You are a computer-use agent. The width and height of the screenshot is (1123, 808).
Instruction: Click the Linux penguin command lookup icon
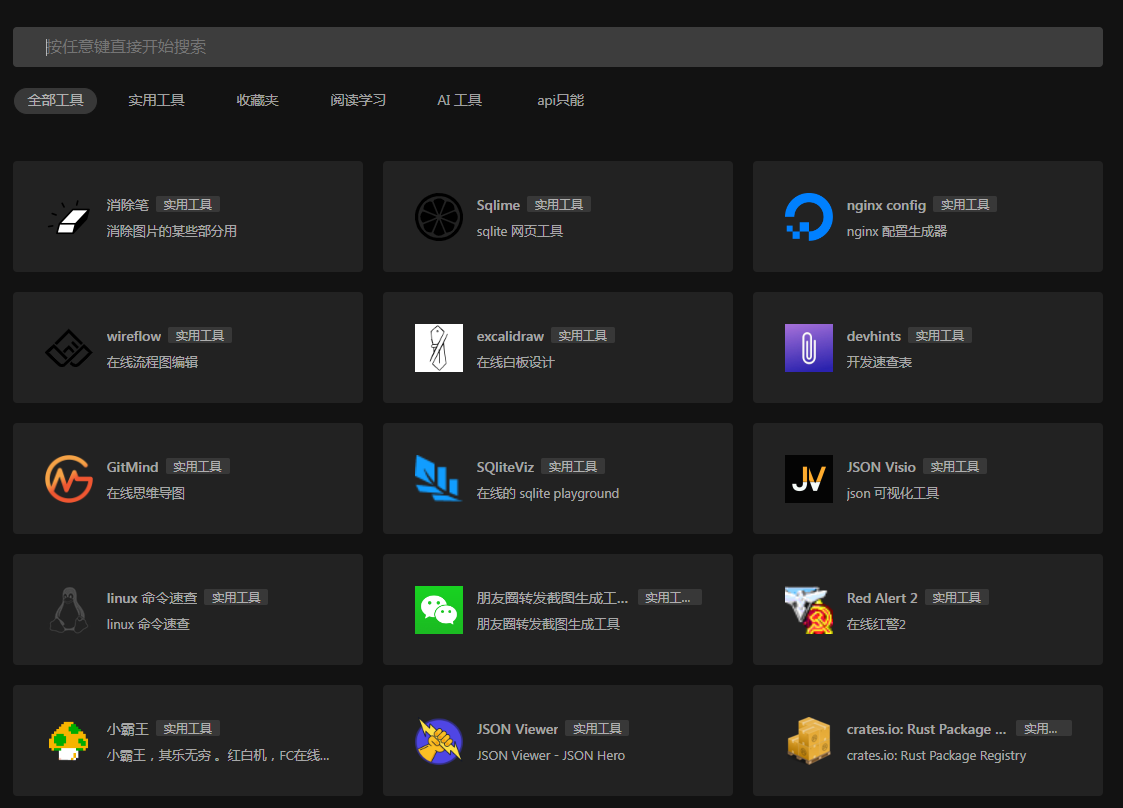68,610
